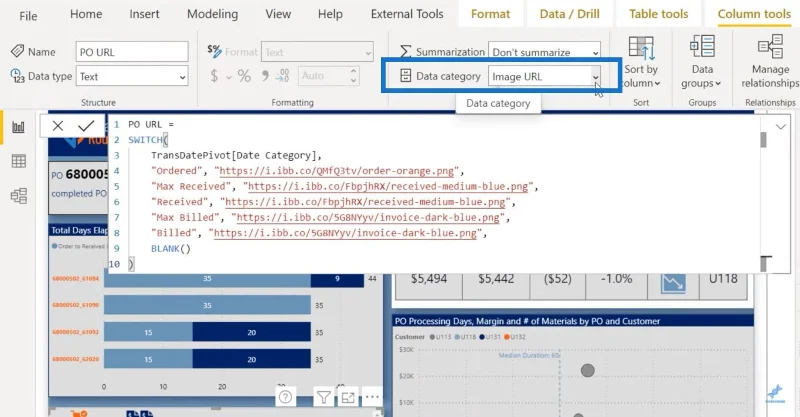This screenshot has height=417, width=800.
Task: Switch to the Home ribbon tab
Action: (86, 14)
